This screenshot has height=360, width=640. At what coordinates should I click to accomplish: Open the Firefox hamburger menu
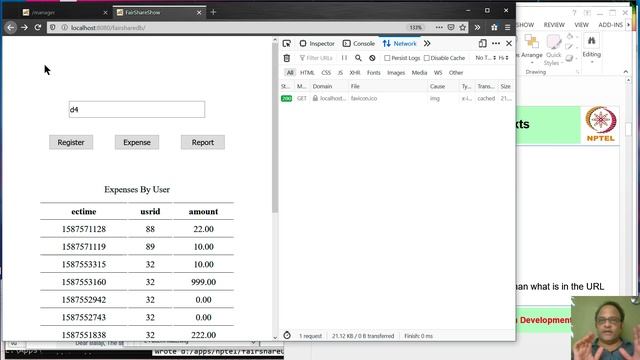coord(507,27)
